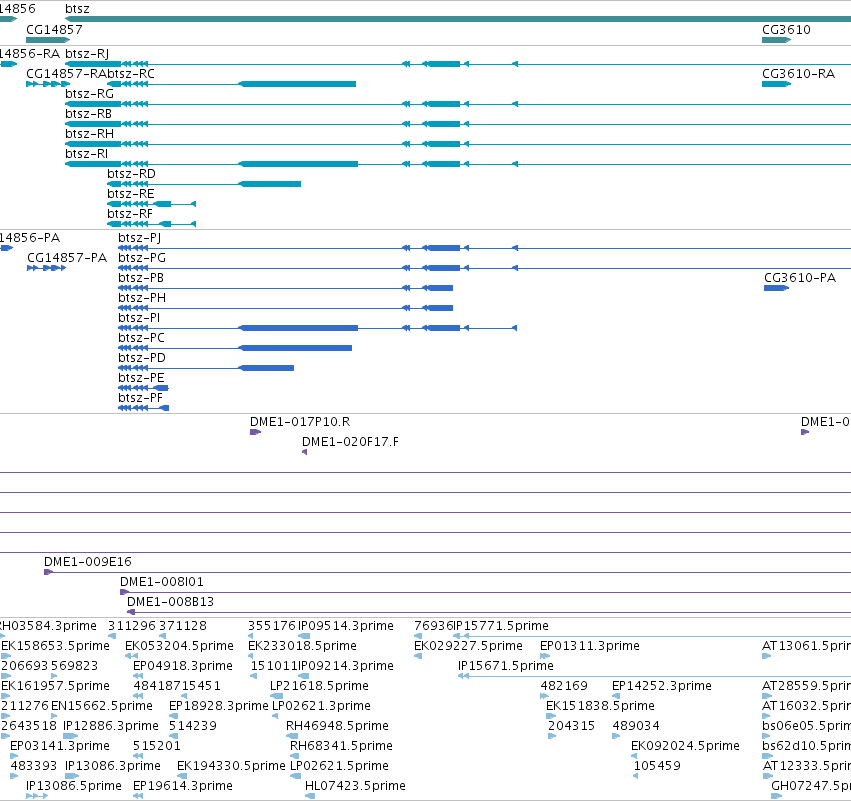This screenshot has height=801, width=851.
Task: Click the large exon of btsz-RC transcript
Action: [297, 84]
